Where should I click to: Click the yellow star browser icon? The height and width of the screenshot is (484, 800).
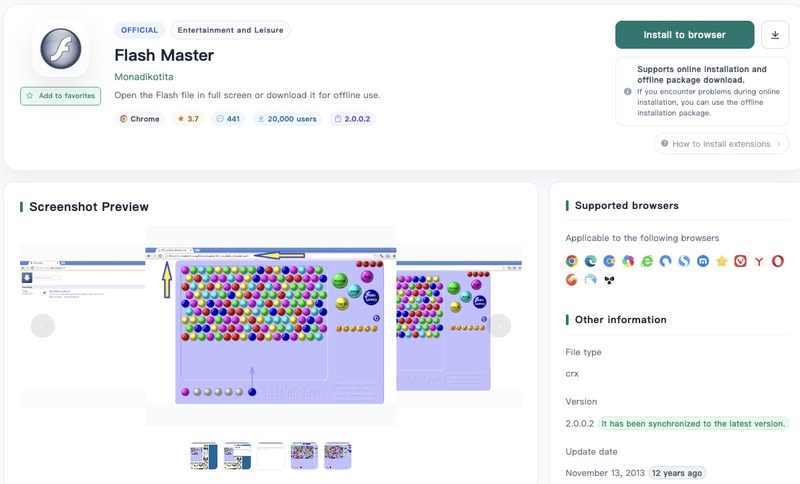click(x=721, y=261)
